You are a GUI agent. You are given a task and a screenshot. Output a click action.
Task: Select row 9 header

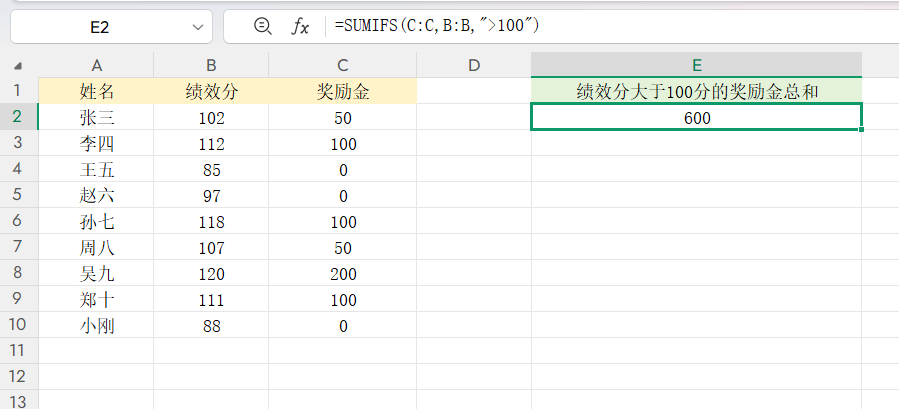click(x=19, y=299)
